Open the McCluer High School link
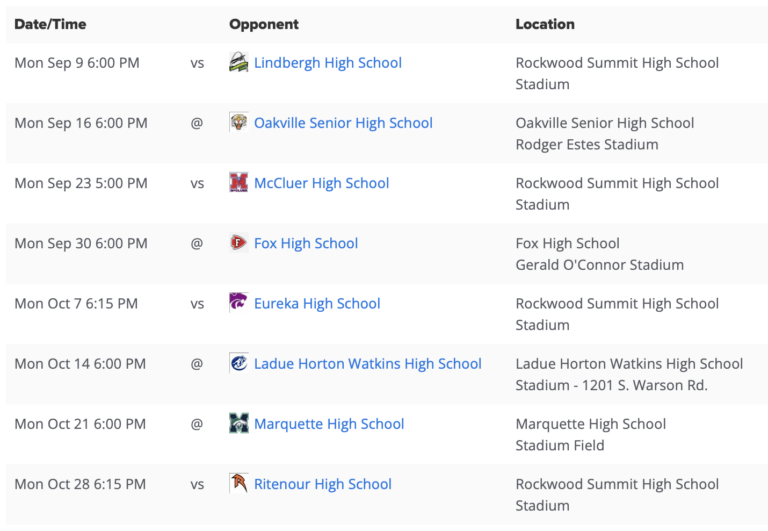 (321, 183)
